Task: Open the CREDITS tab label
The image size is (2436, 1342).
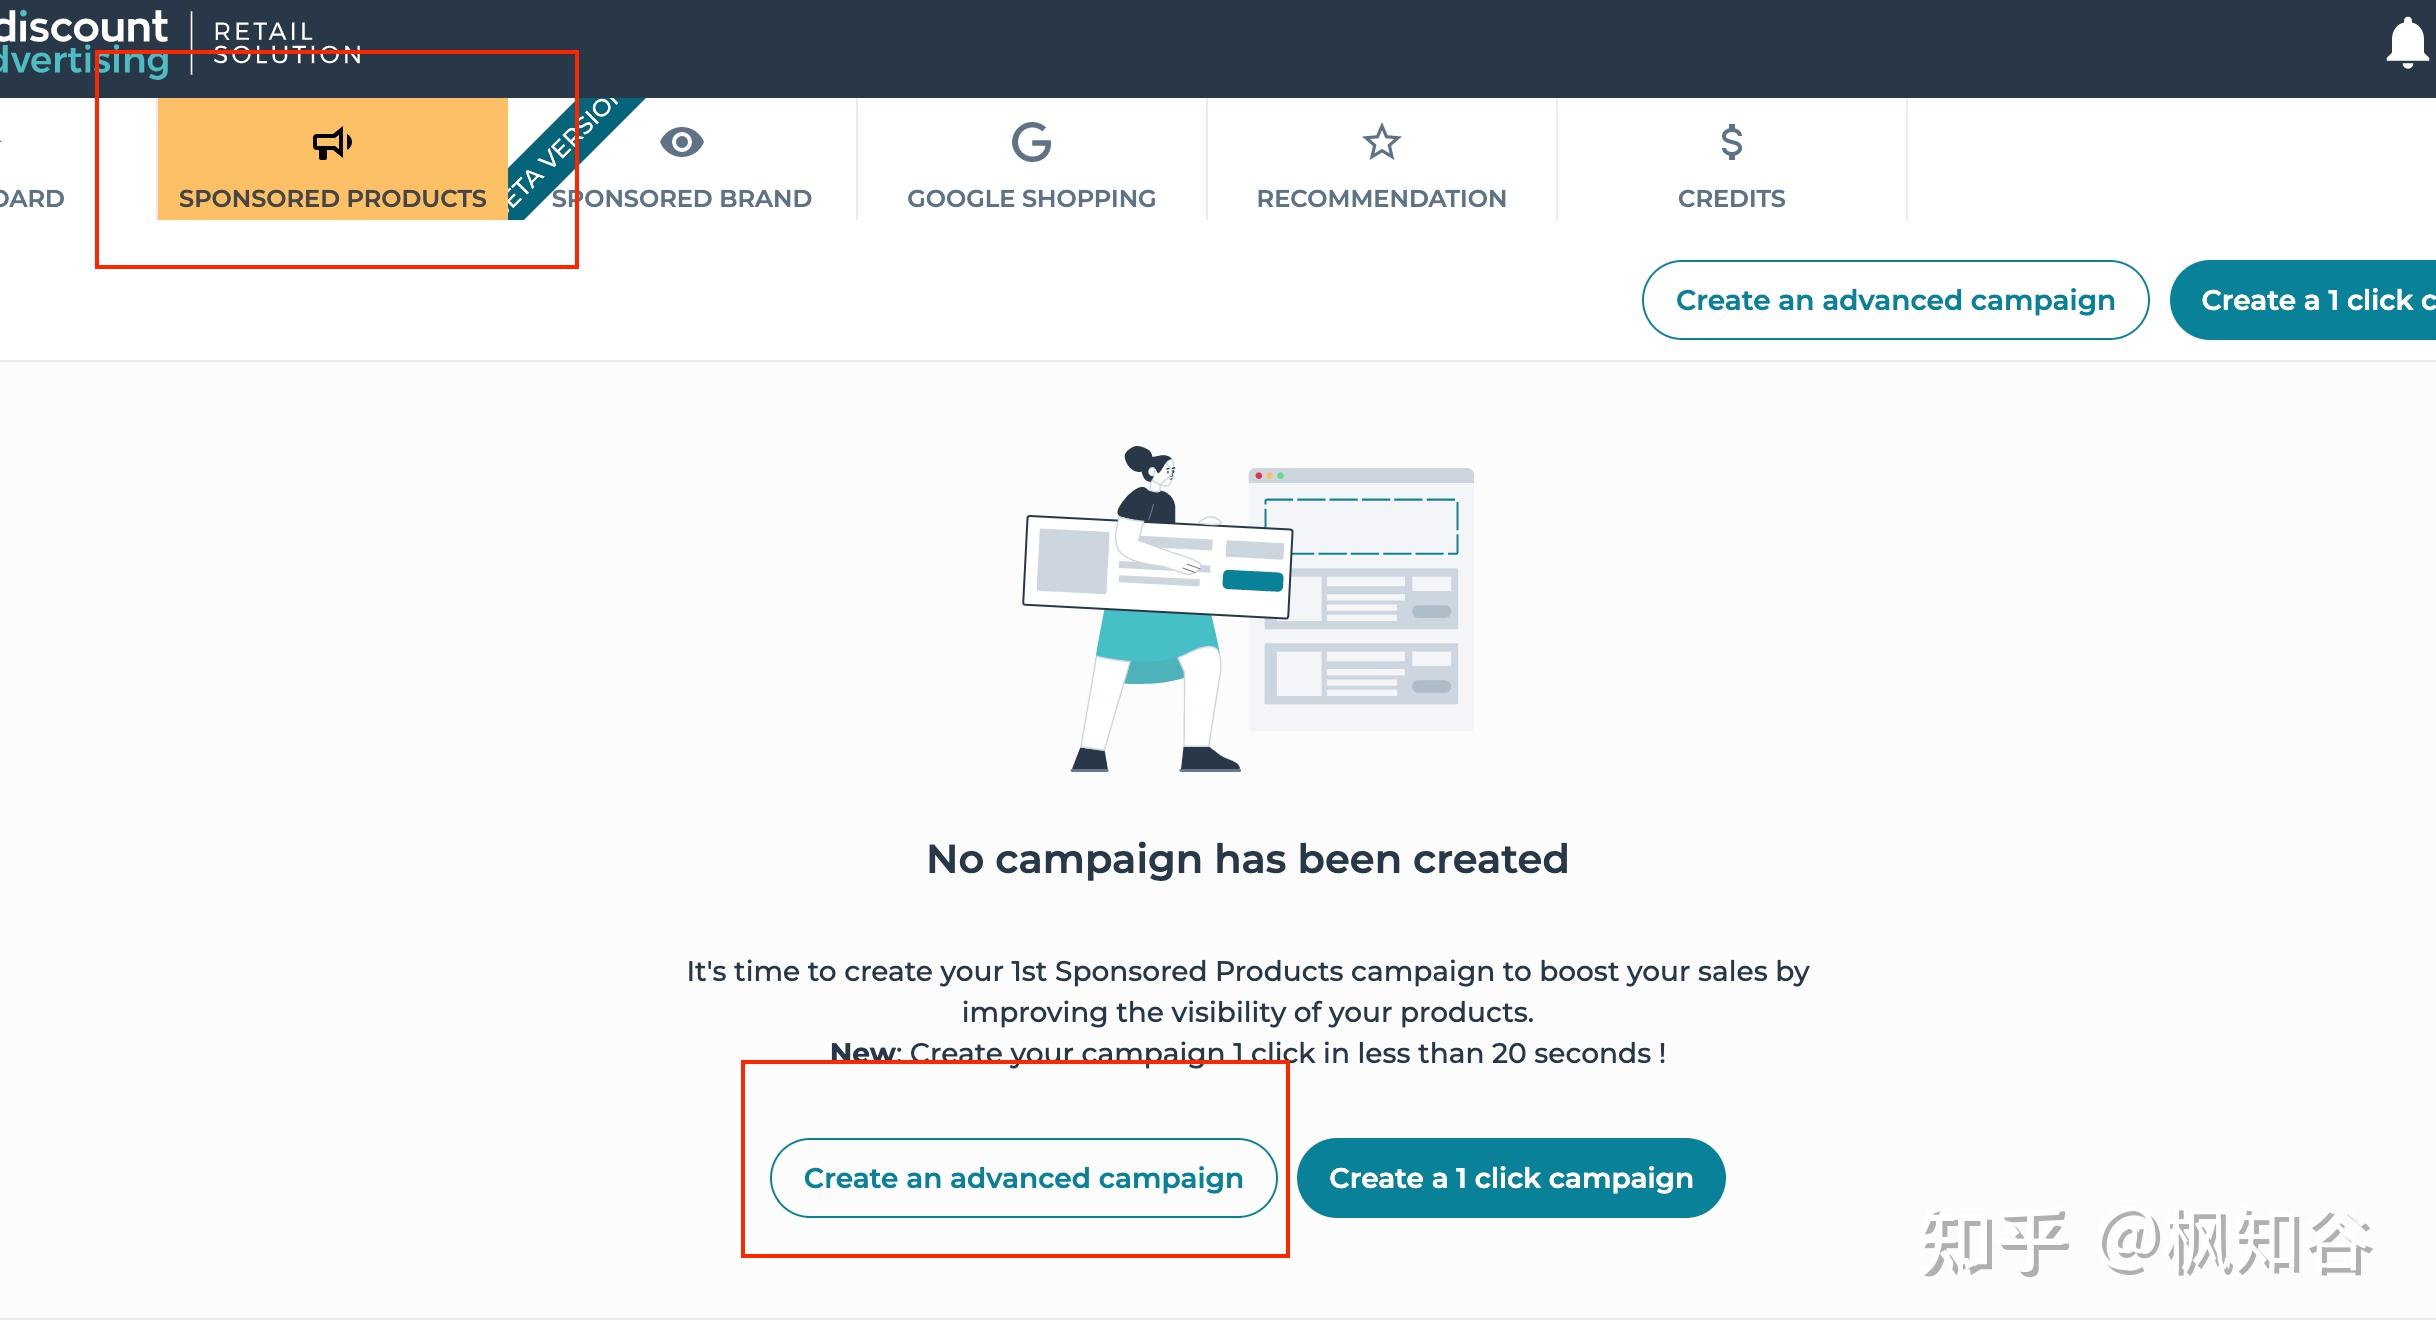Action: (x=1731, y=198)
